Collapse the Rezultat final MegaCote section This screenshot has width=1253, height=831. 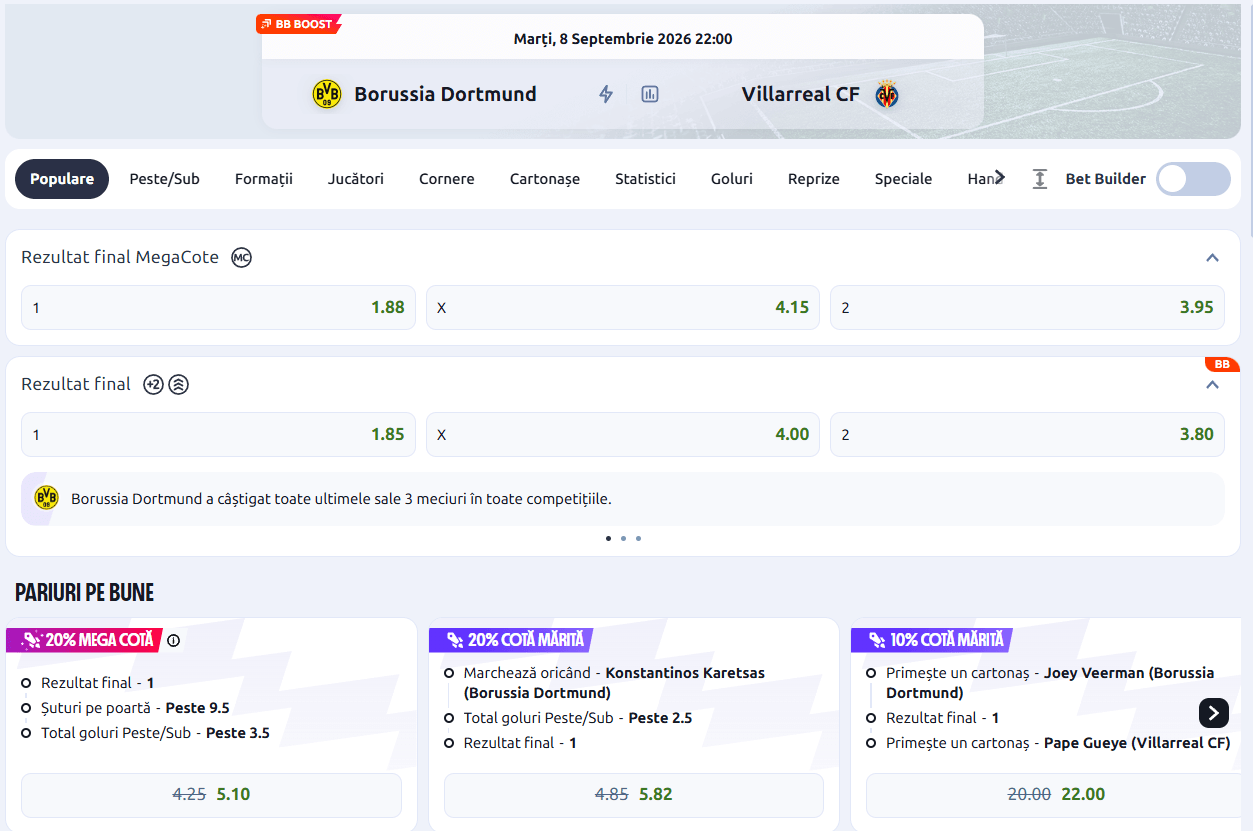(x=1213, y=258)
